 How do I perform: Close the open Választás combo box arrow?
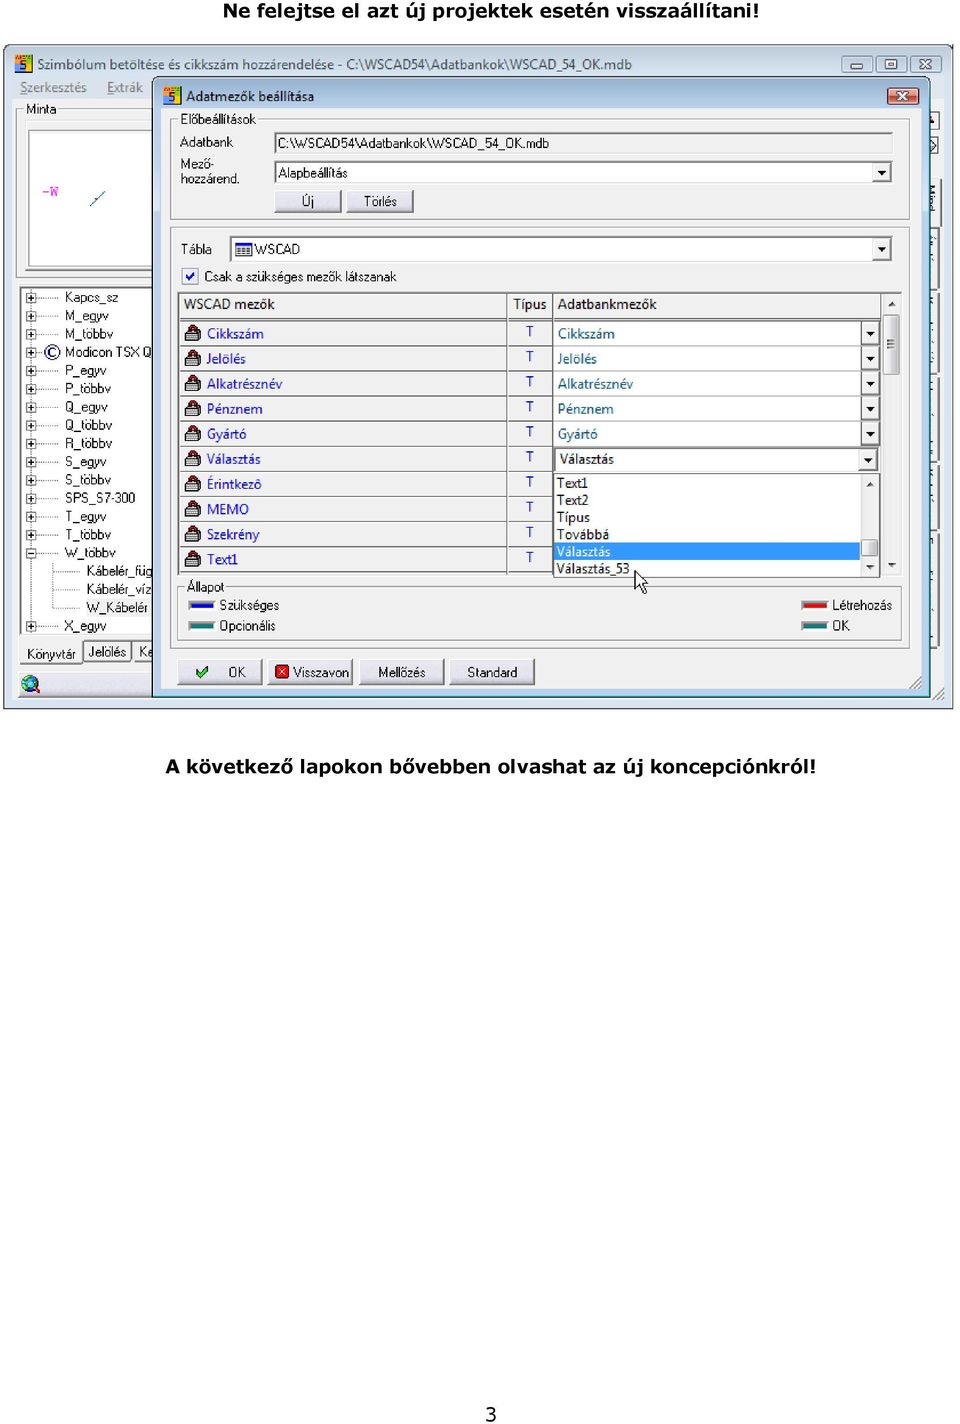coord(868,459)
